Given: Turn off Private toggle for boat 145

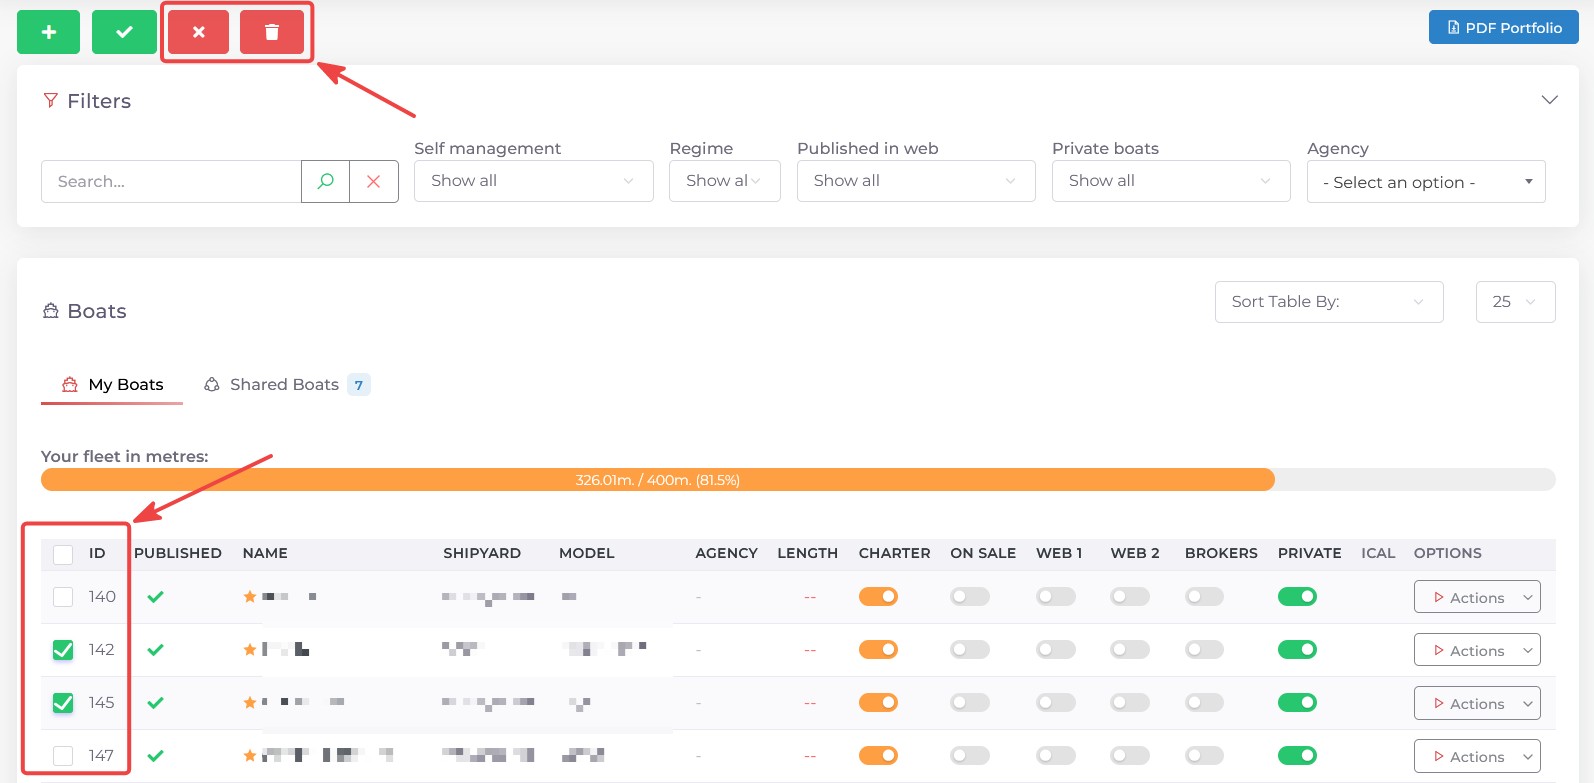Looking at the screenshot, I should point(1297,703).
